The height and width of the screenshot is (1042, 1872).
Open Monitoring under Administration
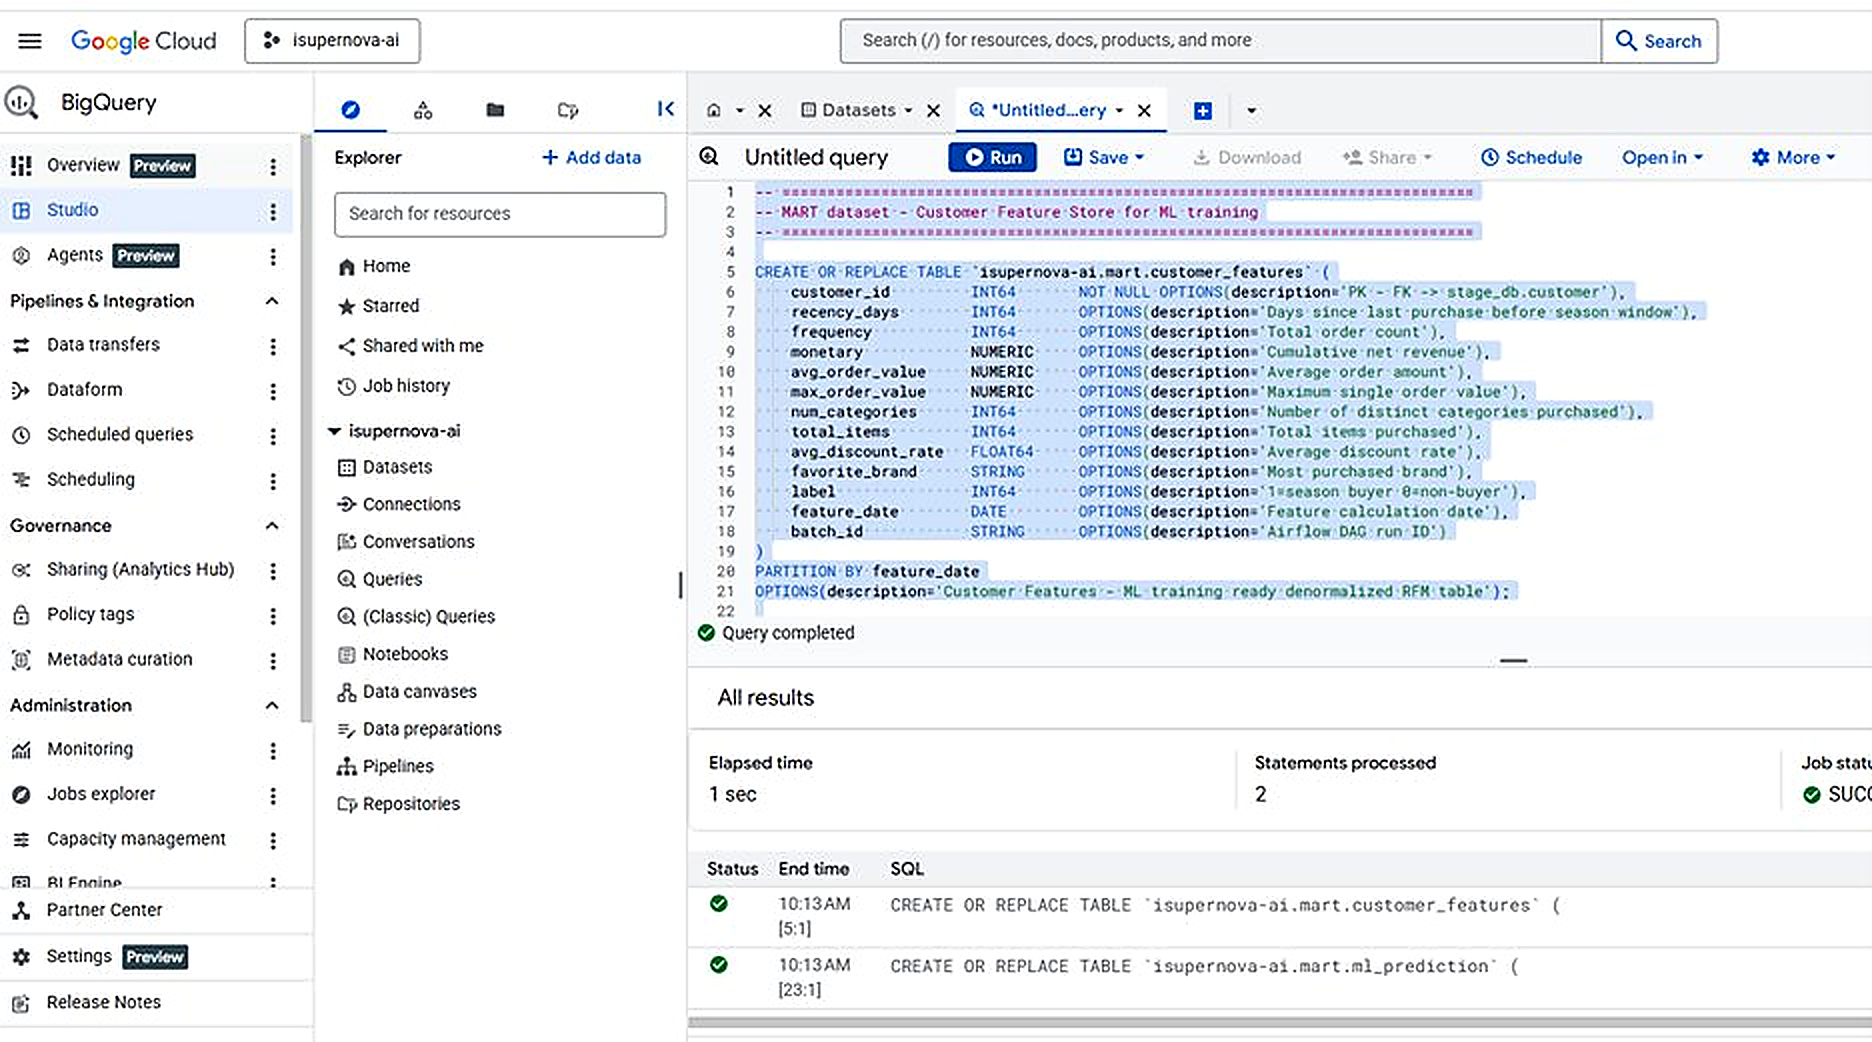(x=89, y=749)
